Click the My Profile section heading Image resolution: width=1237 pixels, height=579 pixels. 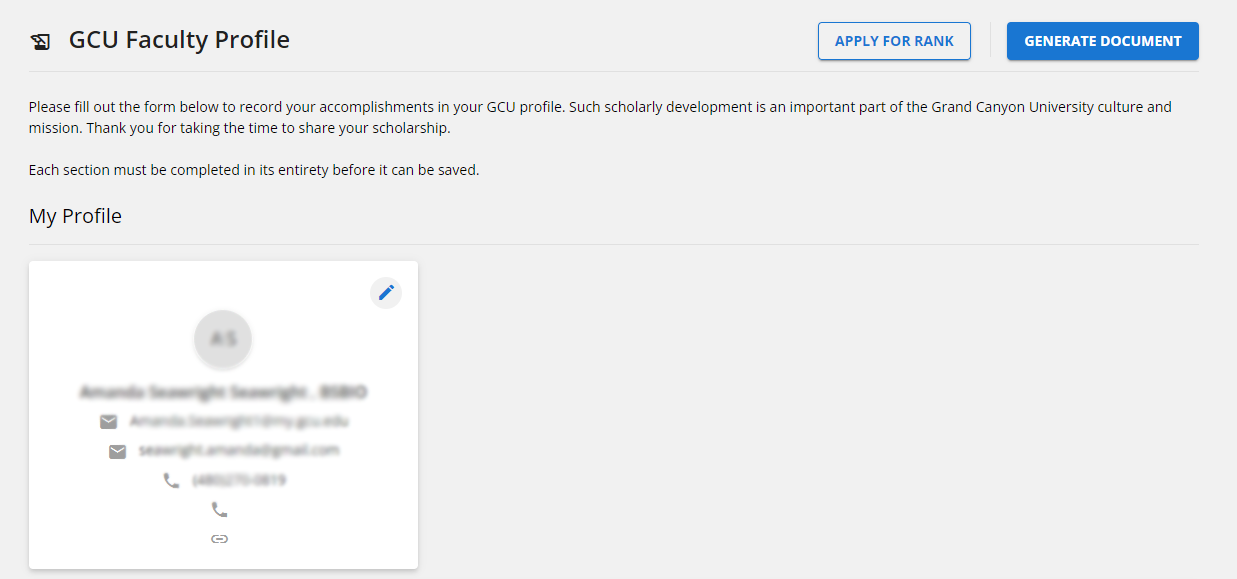[x=75, y=216]
